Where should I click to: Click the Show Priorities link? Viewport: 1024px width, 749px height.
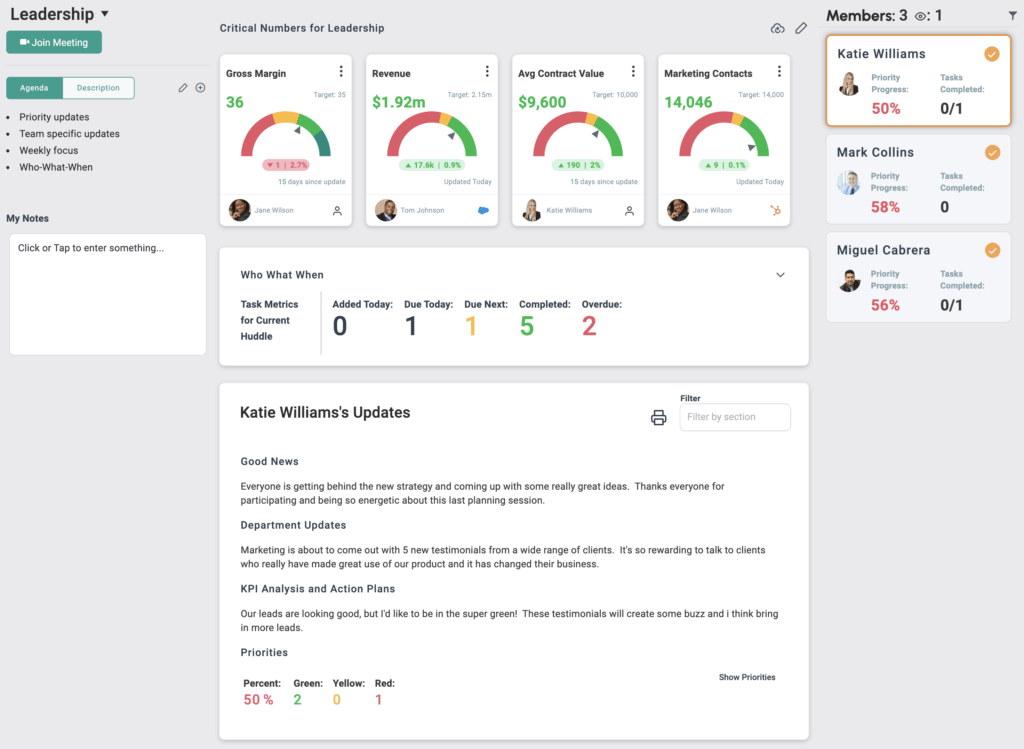[746, 677]
